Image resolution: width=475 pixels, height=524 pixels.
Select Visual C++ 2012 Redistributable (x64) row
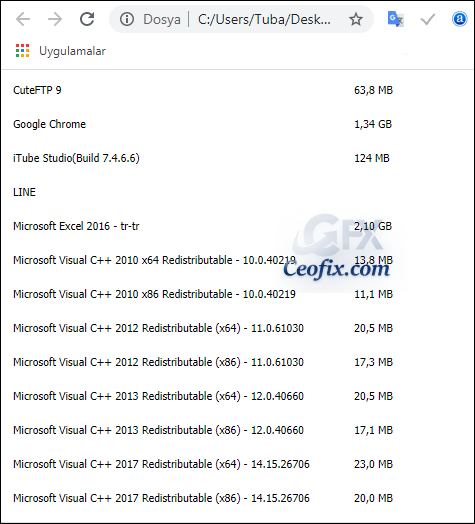point(158,328)
